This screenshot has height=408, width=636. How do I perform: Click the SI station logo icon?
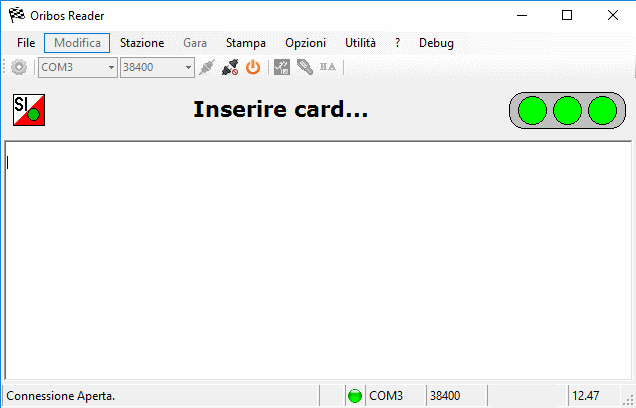[x=29, y=110]
